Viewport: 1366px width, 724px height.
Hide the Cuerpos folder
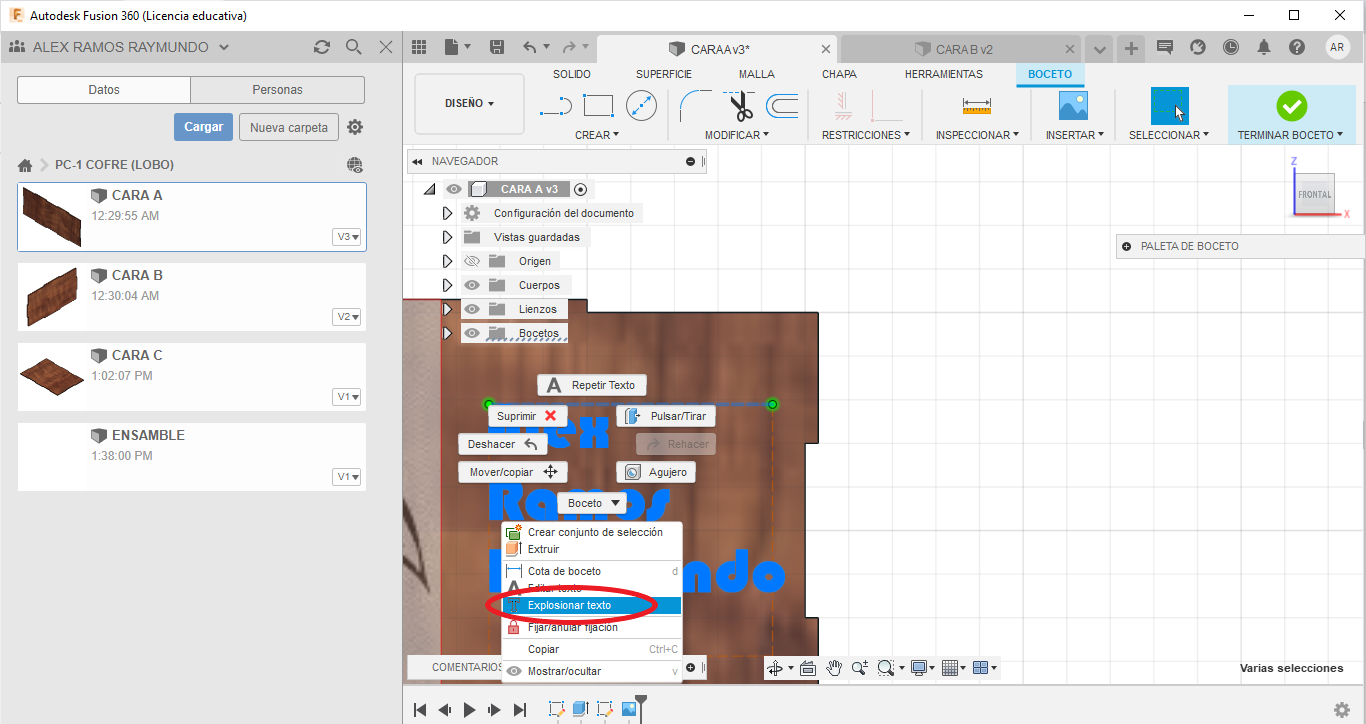pyautogui.click(x=472, y=285)
